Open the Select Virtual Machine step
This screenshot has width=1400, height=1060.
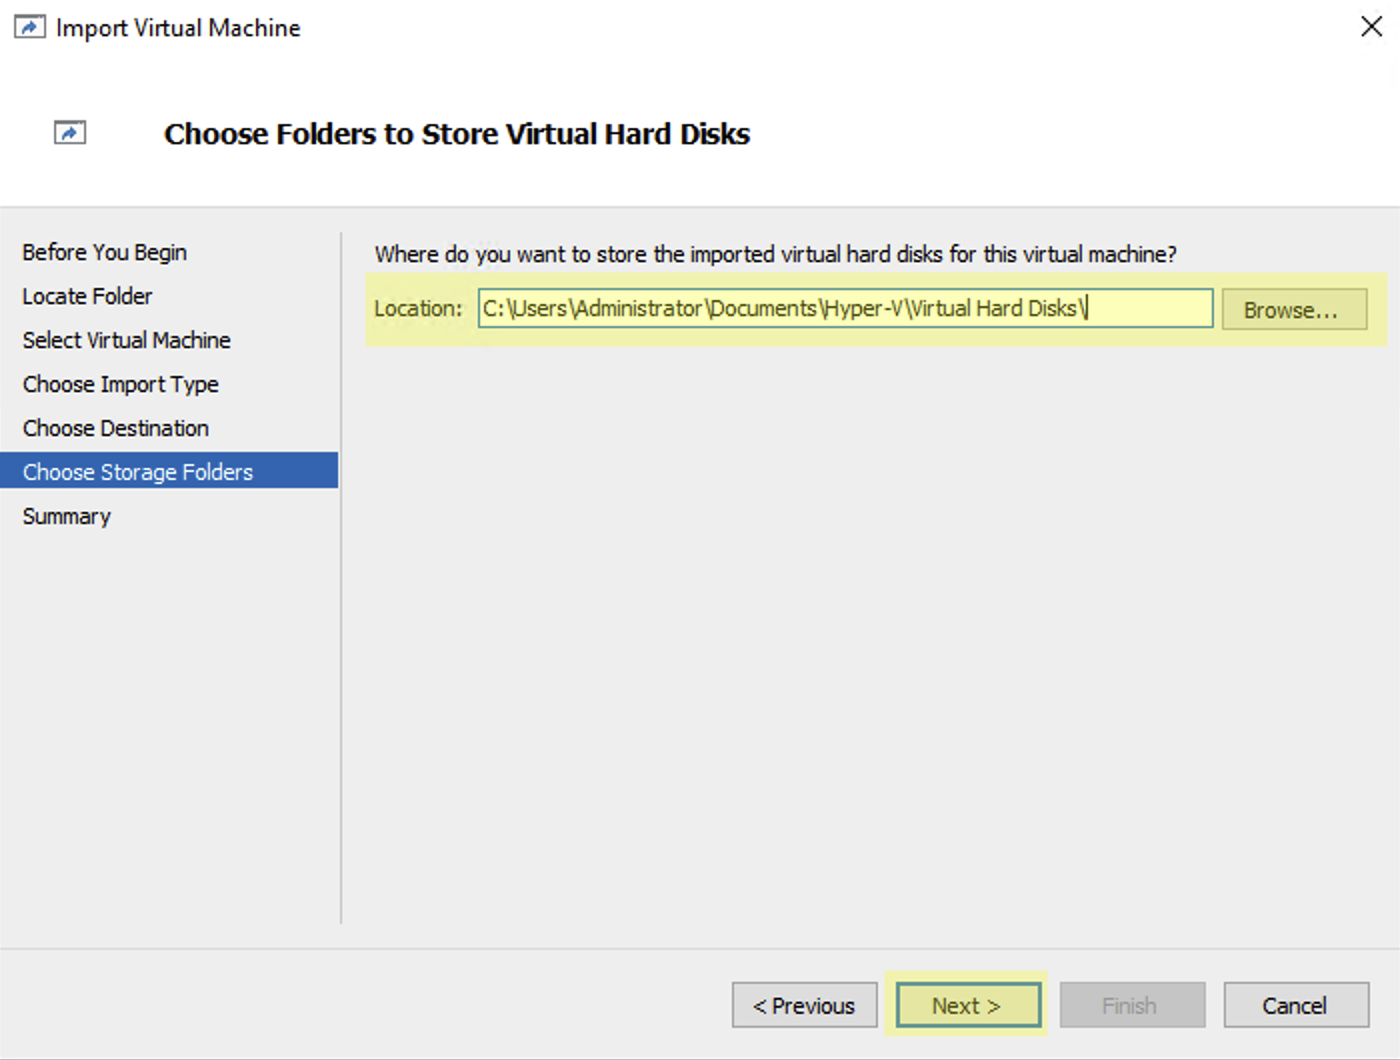[x=127, y=340]
